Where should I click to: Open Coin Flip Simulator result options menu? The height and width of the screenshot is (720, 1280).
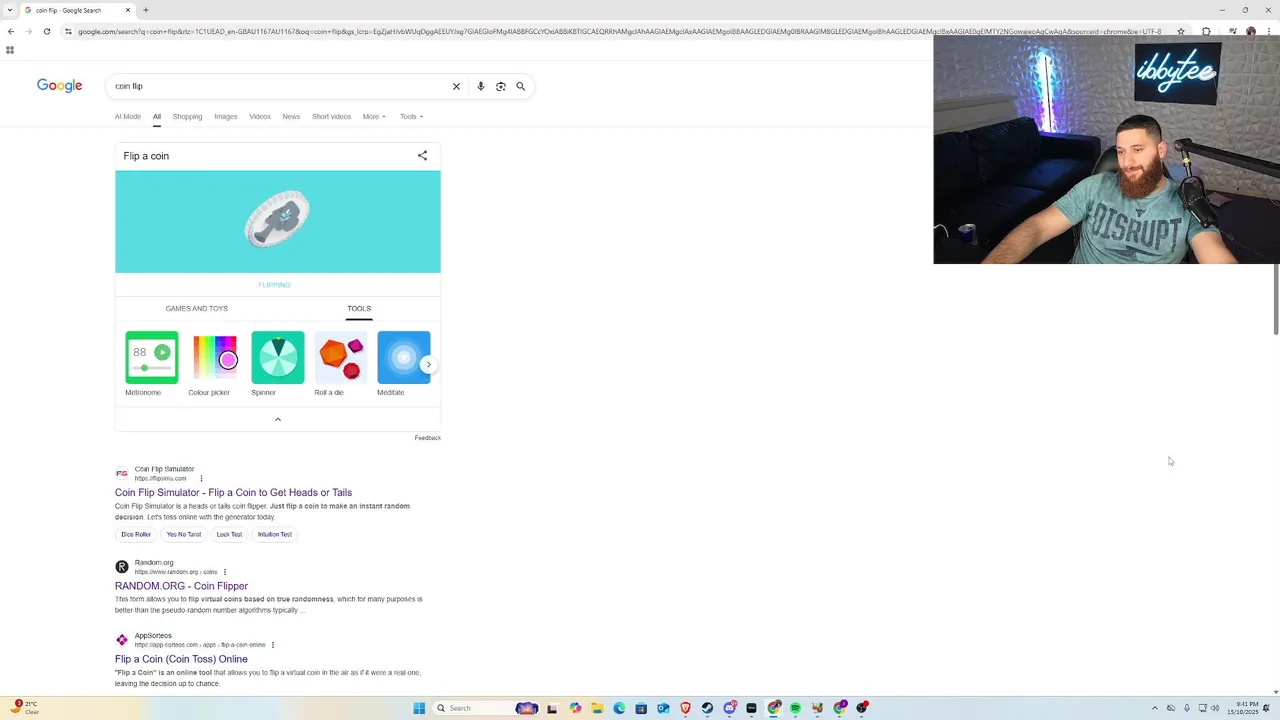[x=201, y=478]
